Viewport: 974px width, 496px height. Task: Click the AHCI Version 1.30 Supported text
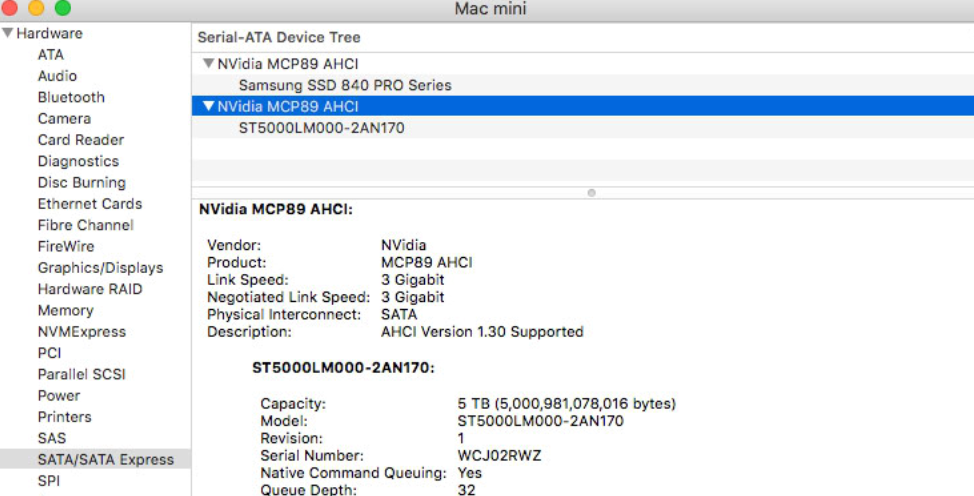pyautogui.click(x=482, y=331)
